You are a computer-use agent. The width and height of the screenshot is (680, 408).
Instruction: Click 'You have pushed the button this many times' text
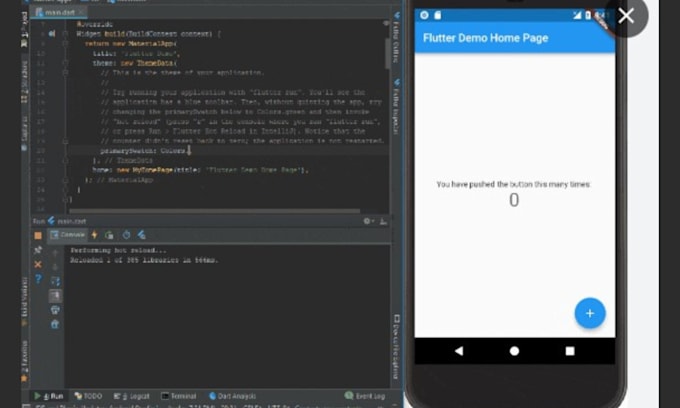tap(513, 184)
